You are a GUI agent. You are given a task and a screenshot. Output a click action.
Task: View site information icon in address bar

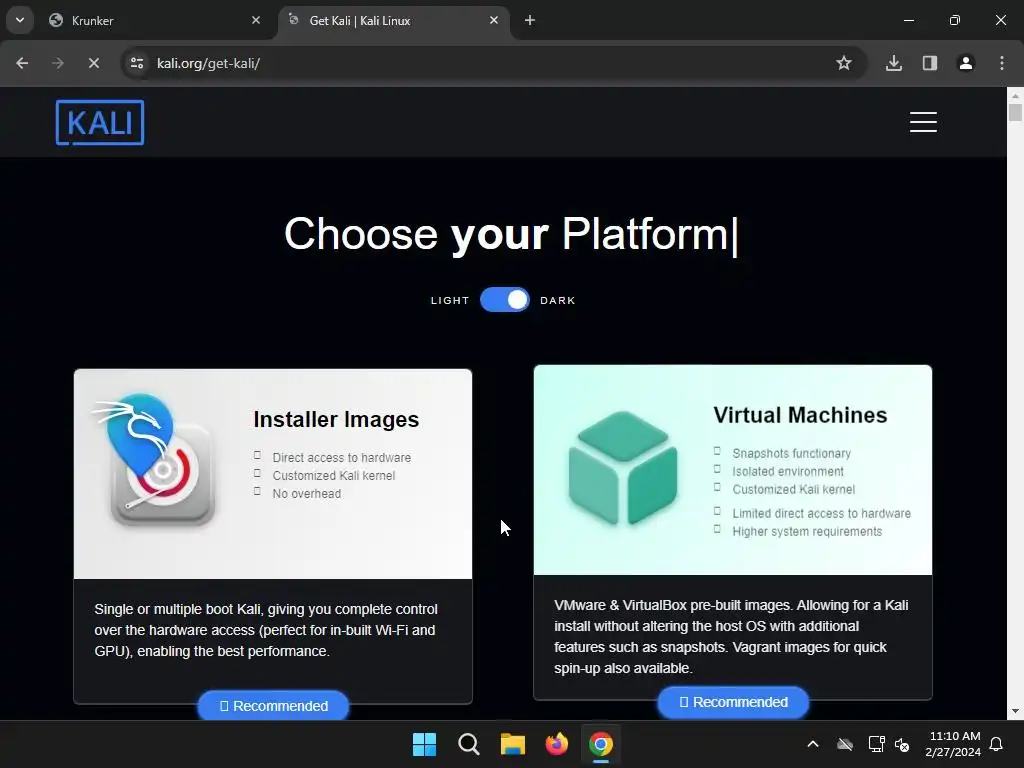137,63
